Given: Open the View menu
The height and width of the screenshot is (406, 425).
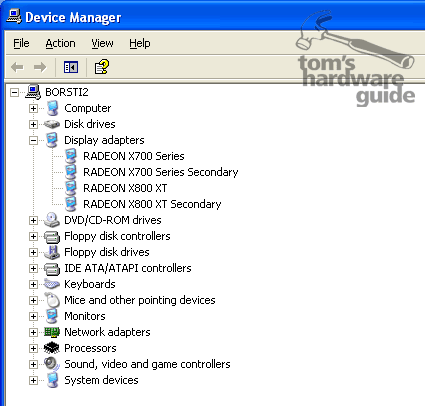Looking at the screenshot, I should tap(102, 43).
